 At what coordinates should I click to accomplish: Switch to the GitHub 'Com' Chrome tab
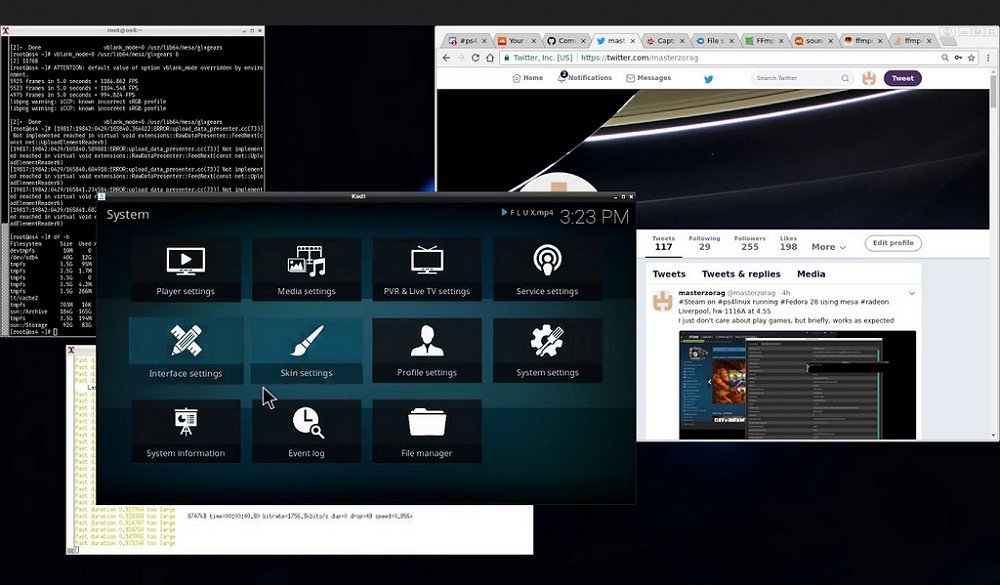[x=567, y=40]
